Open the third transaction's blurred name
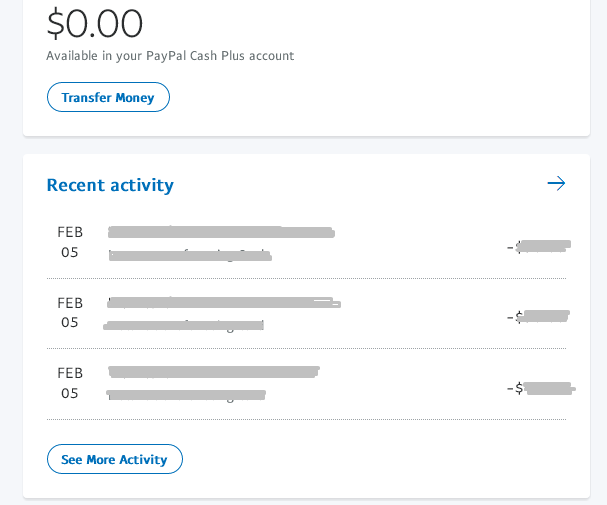This screenshot has height=505, width=607. [213, 372]
